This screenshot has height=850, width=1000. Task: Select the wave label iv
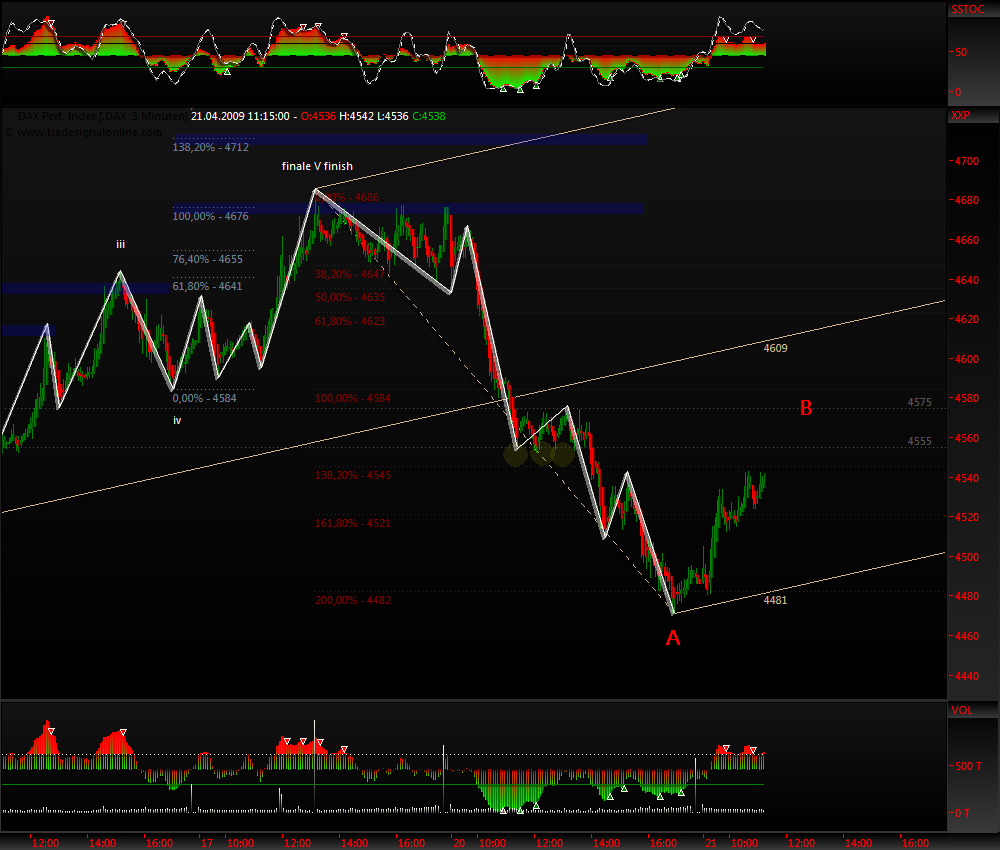pos(177,420)
